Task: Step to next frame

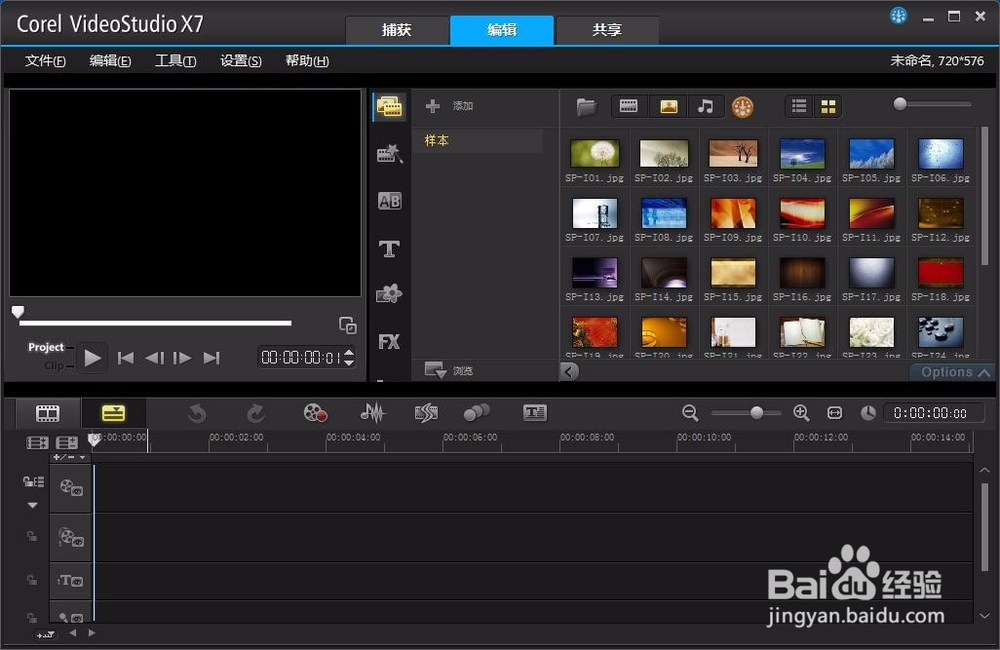Action: (182, 358)
